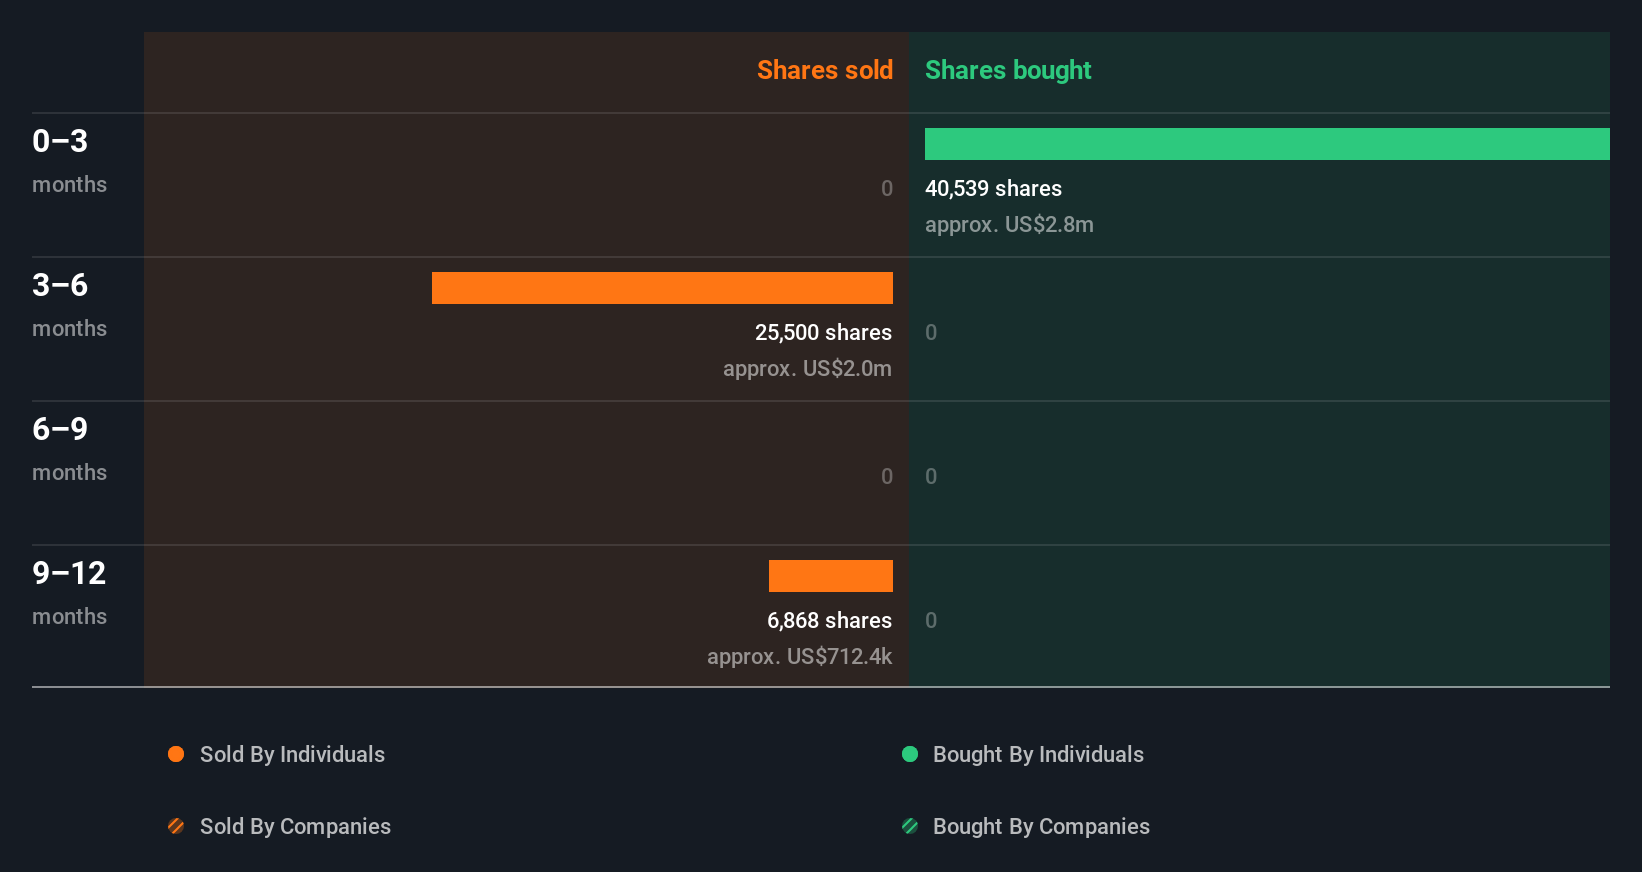Click the Sold By Individuals legend label

[292, 754]
